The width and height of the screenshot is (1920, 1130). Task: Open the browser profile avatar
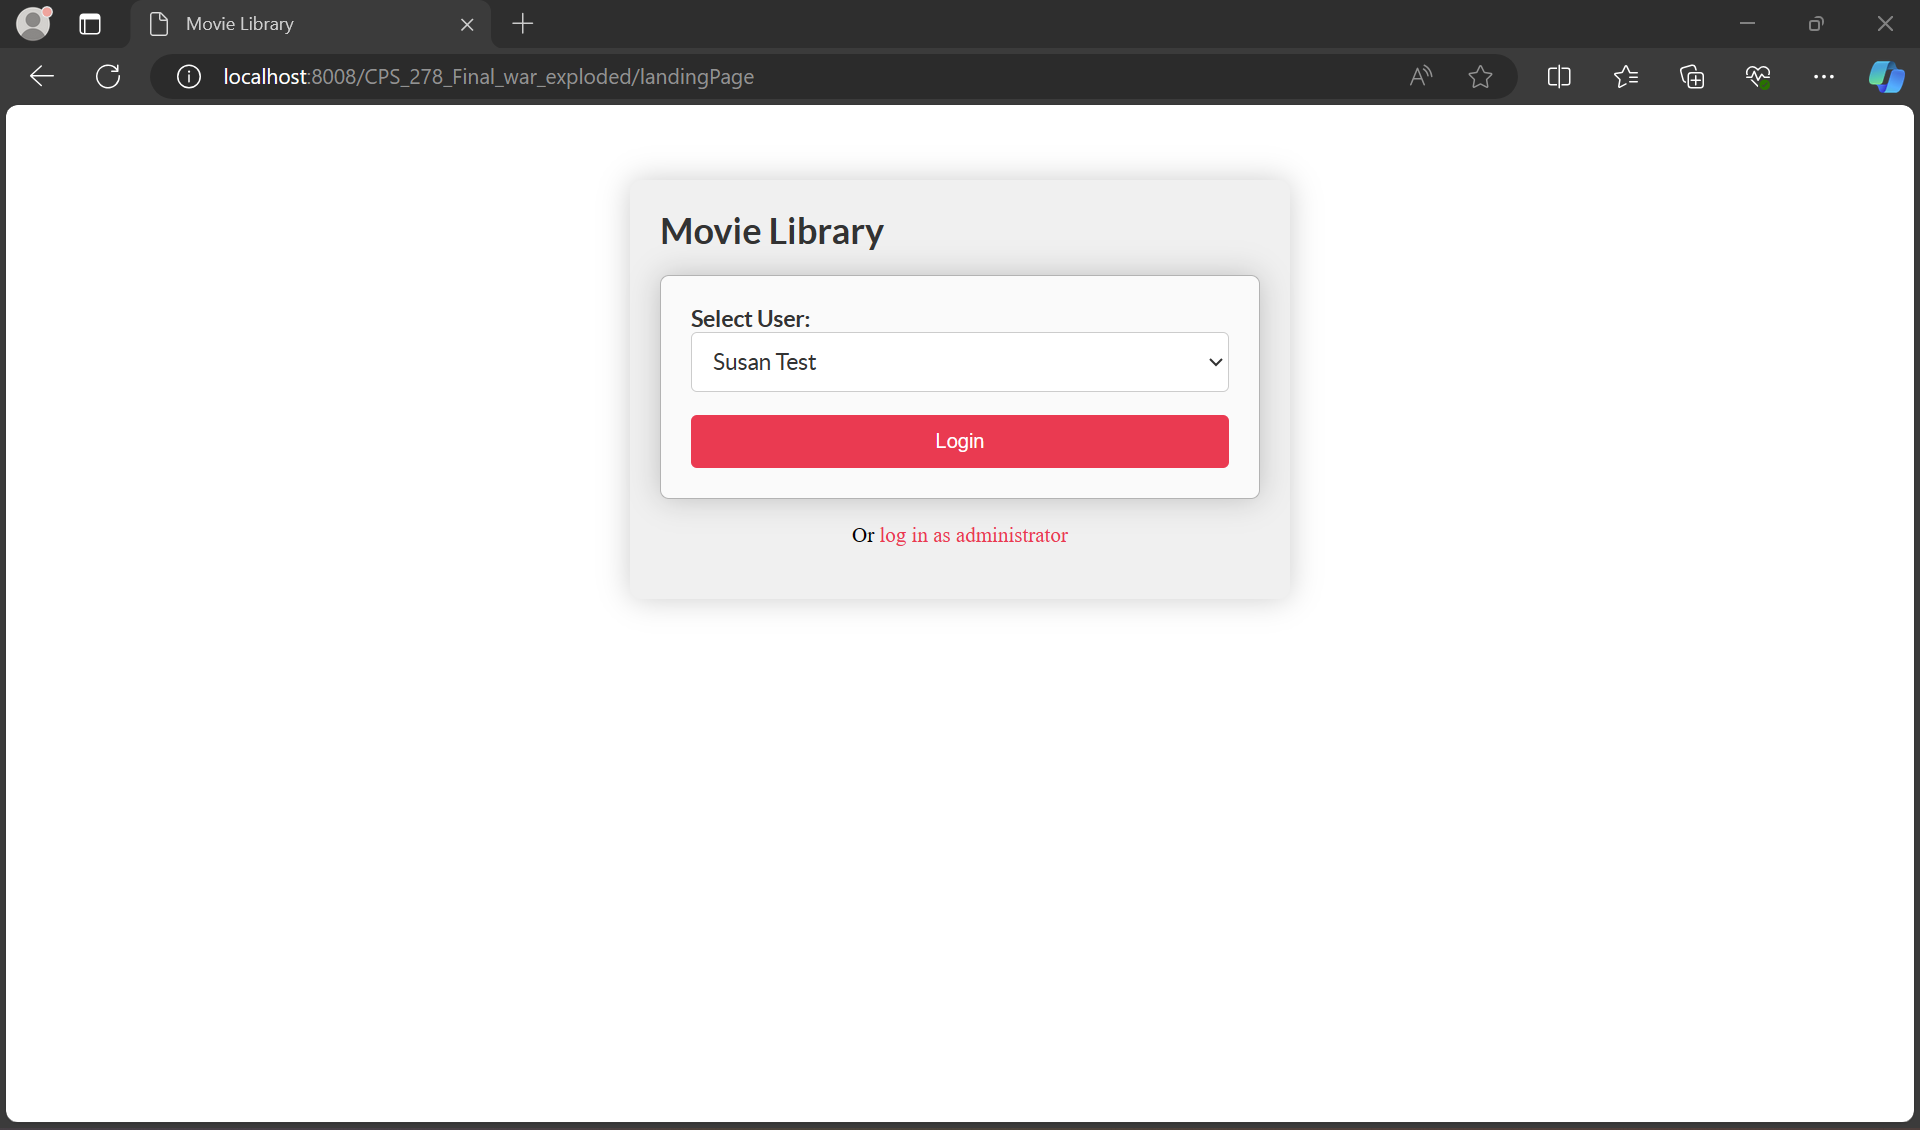click(33, 23)
